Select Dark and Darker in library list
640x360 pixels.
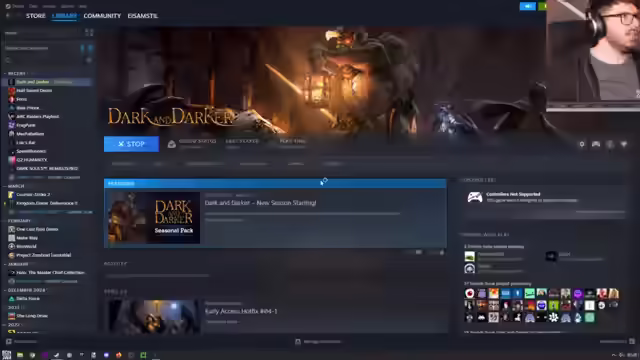pos(48,82)
